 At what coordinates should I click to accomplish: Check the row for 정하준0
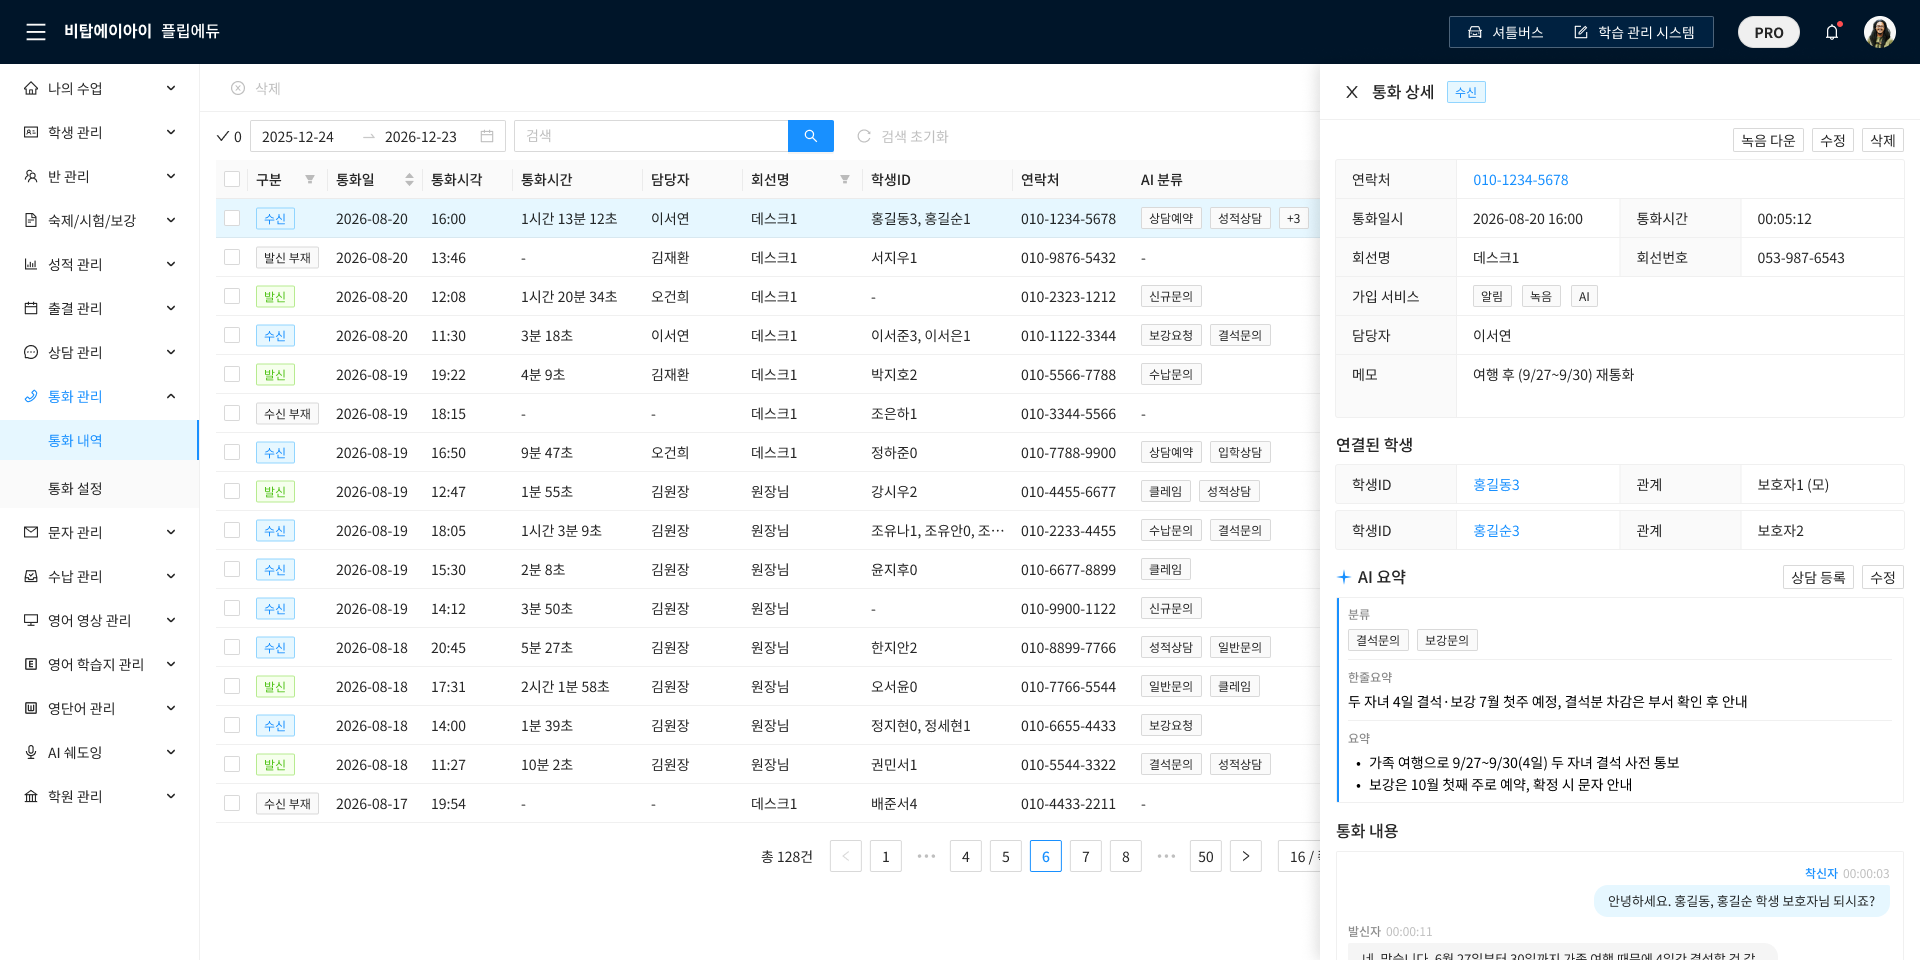232,452
